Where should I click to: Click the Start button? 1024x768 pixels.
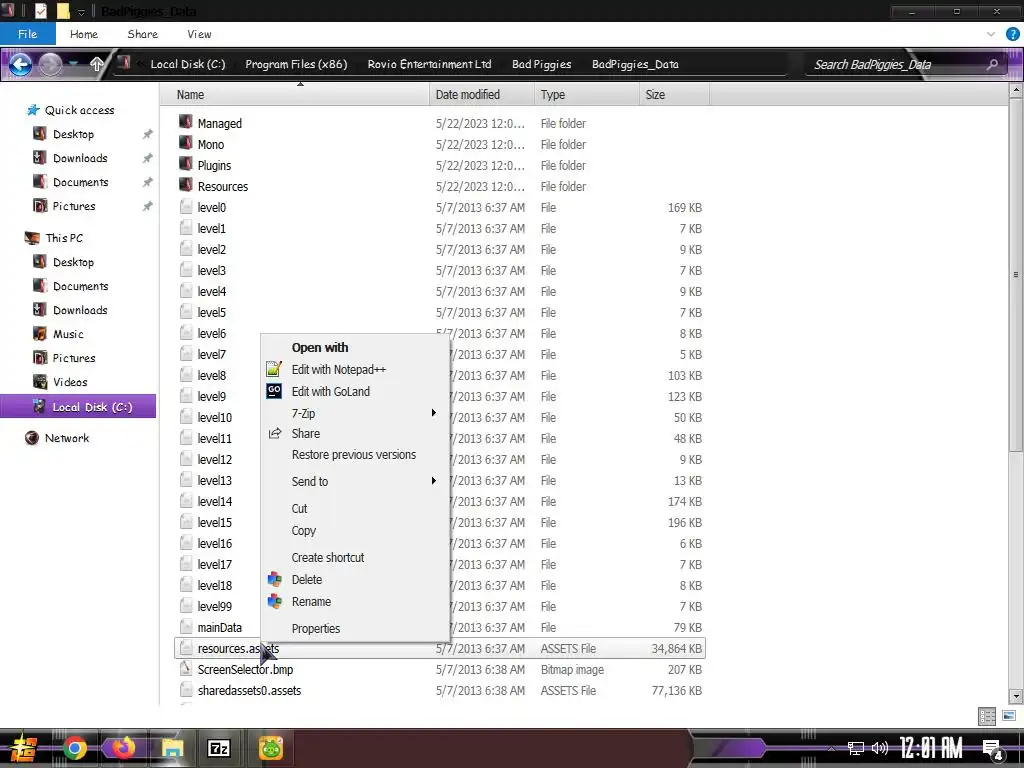tap(23, 748)
